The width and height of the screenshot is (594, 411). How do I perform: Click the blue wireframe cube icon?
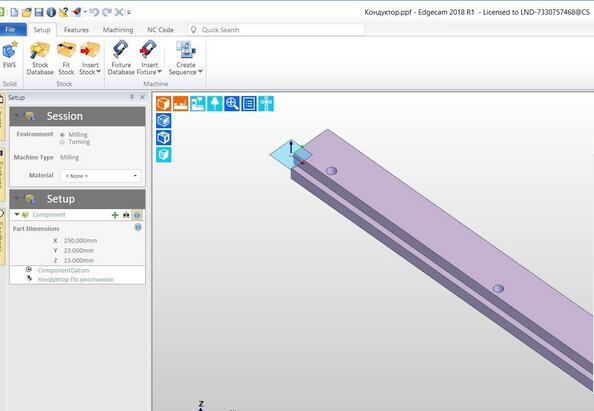pos(164,138)
